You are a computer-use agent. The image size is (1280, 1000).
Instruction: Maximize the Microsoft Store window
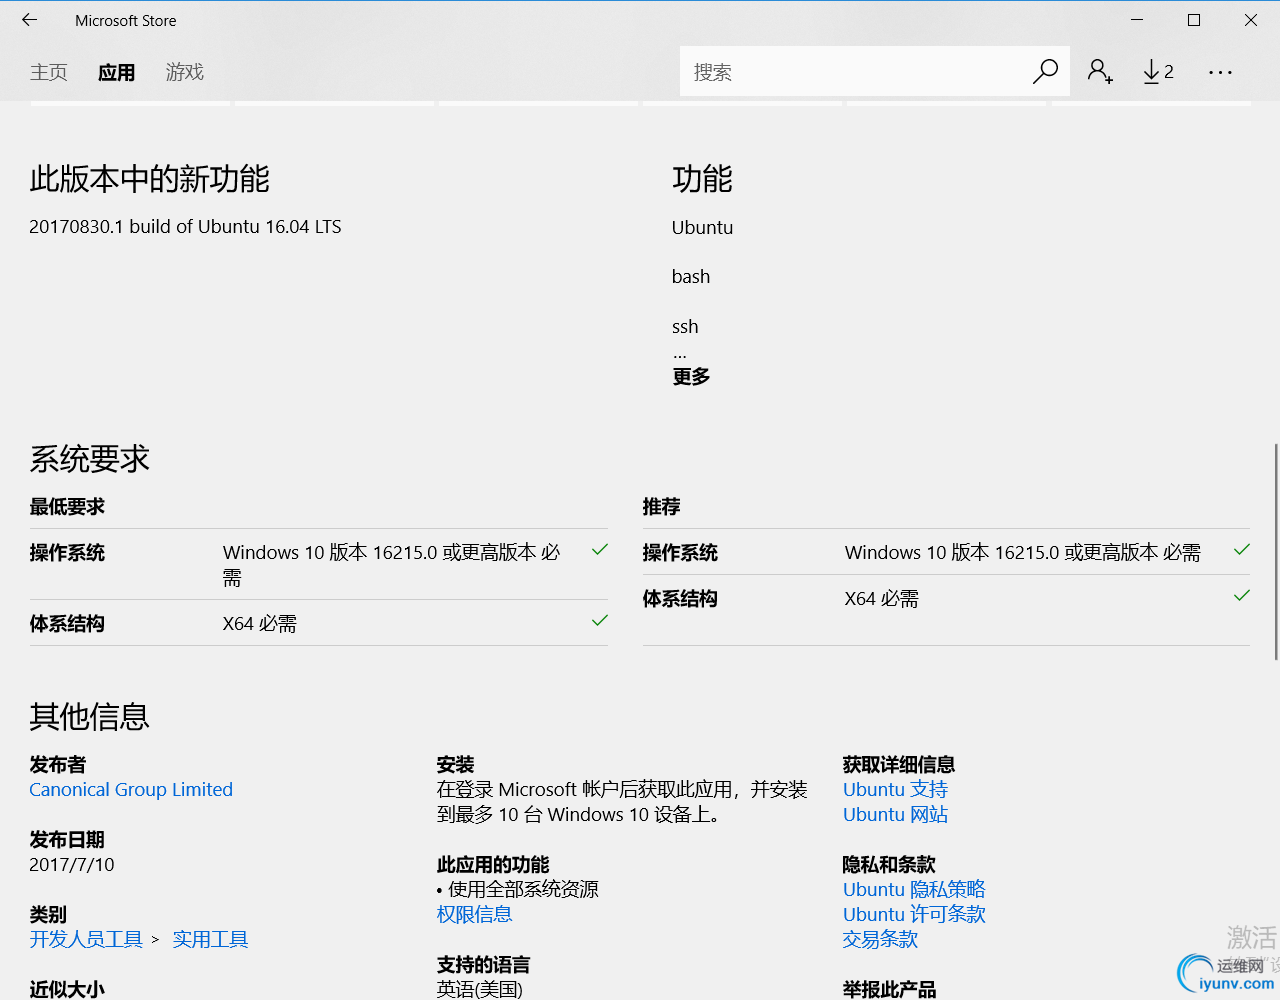pyautogui.click(x=1194, y=20)
